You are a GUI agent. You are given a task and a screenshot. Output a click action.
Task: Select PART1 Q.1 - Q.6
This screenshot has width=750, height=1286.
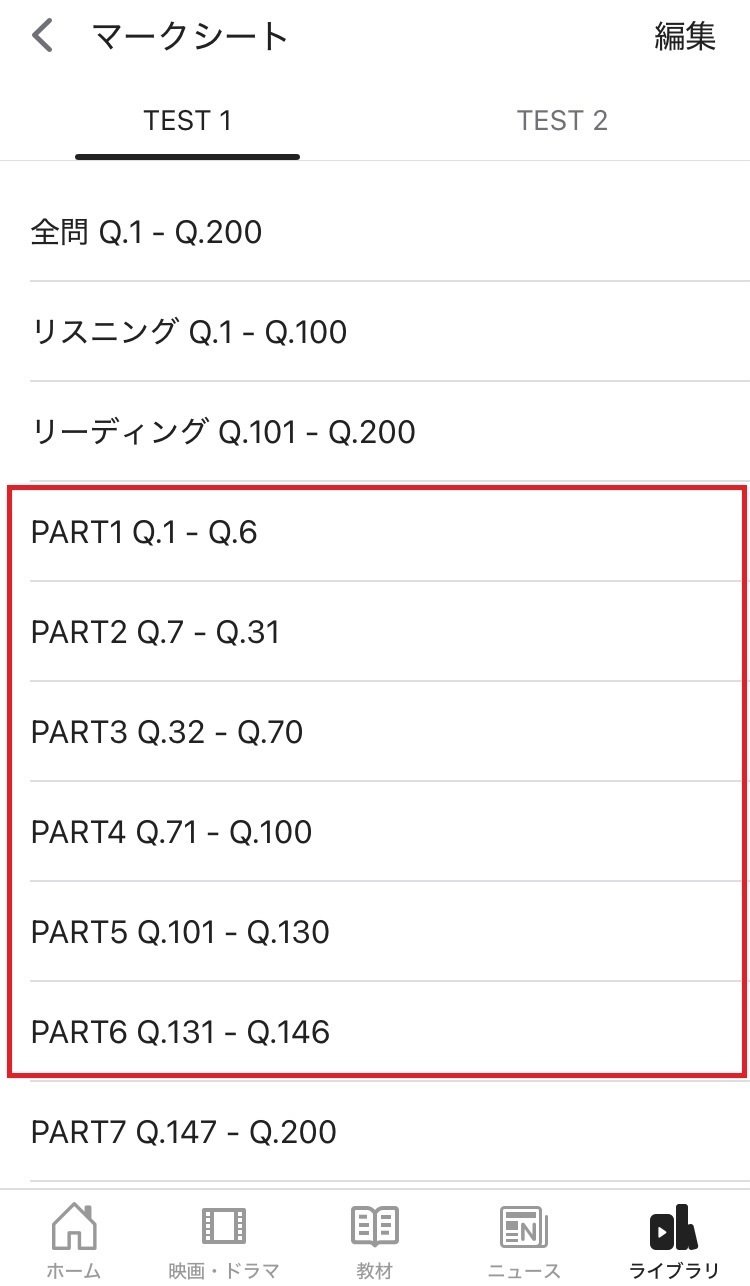[x=375, y=532]
